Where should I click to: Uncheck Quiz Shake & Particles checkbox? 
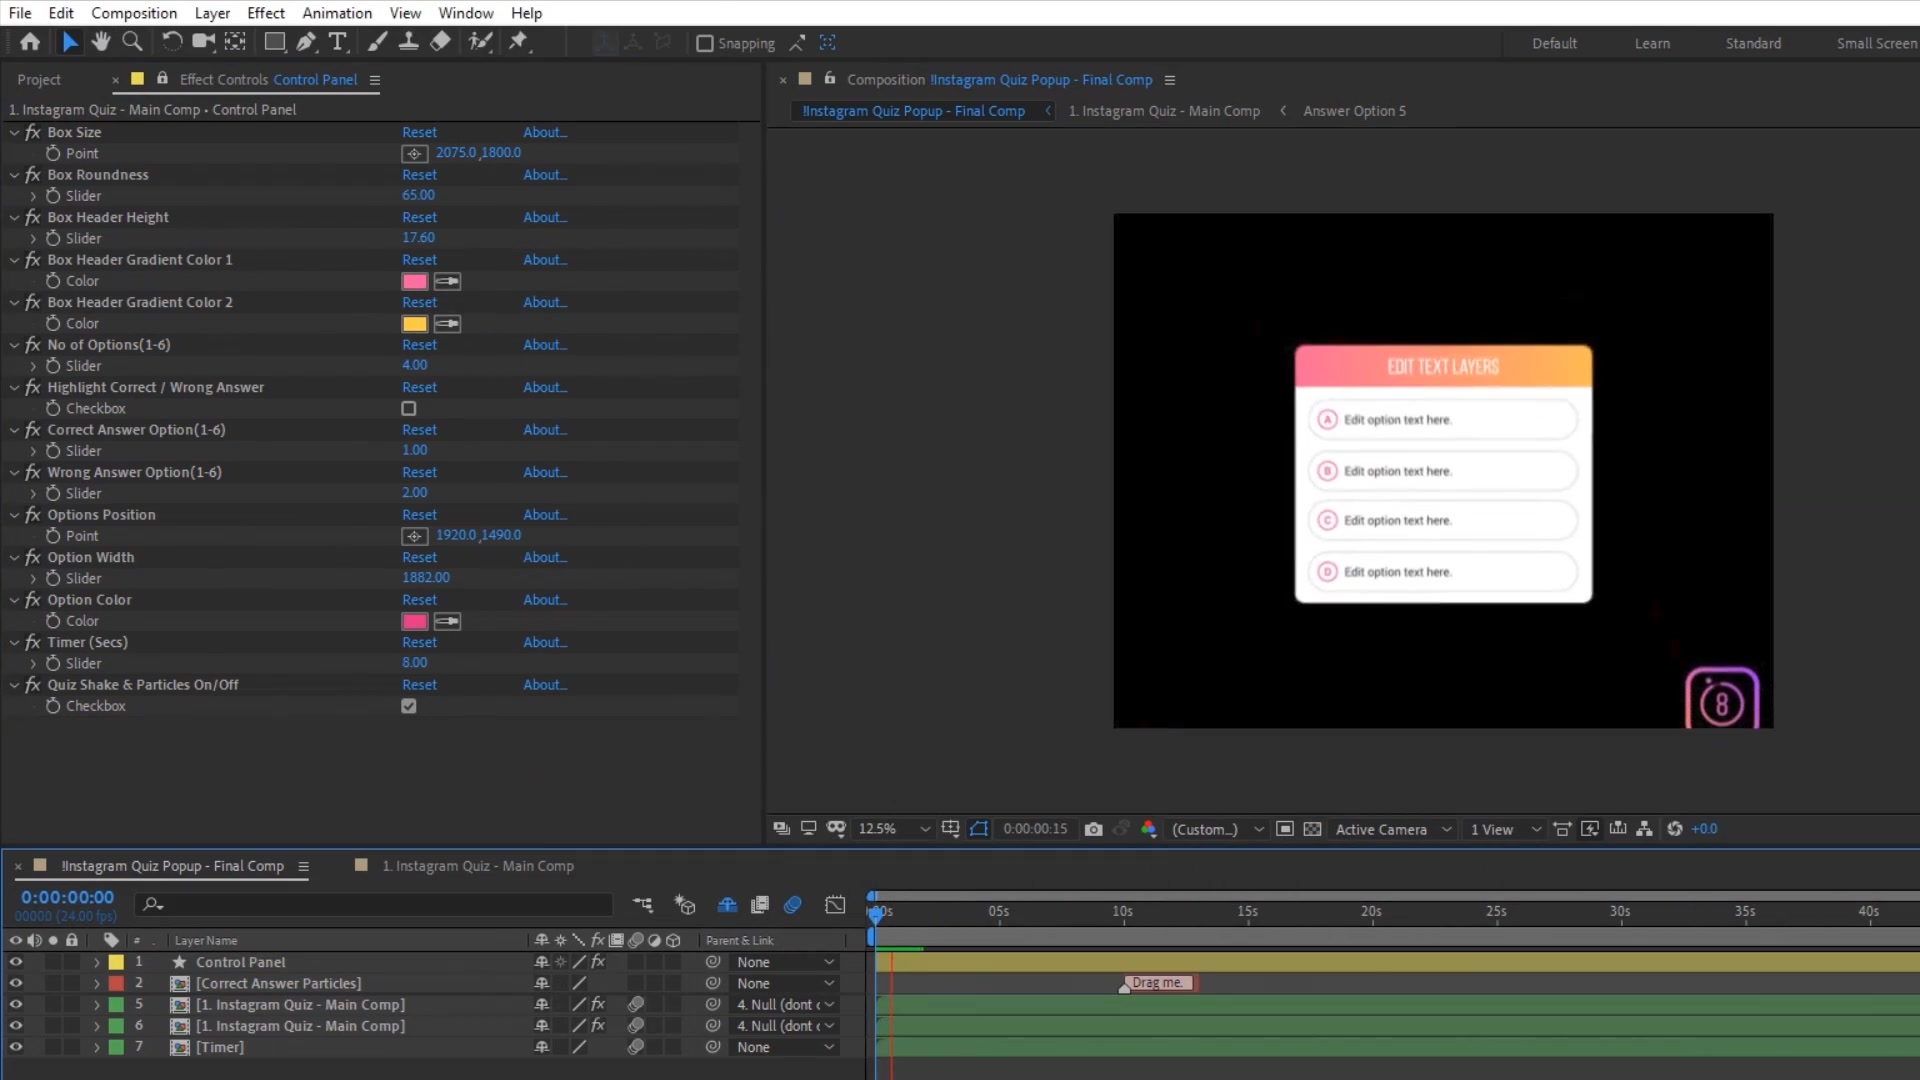[409, 706]
